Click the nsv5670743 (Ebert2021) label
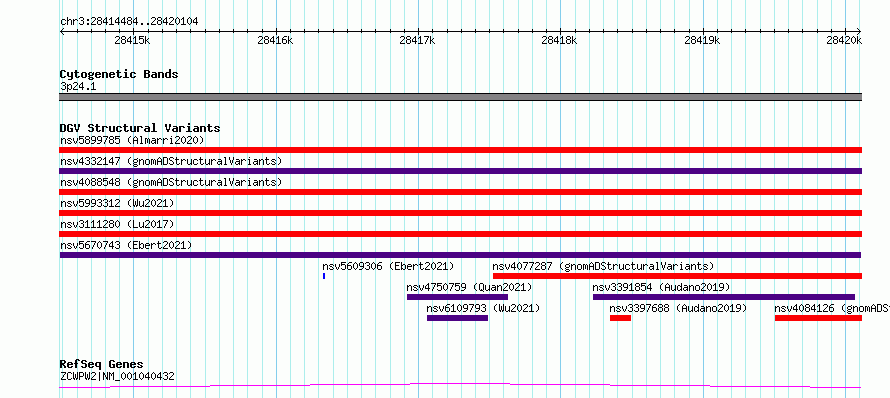Screen dimensions: 890x398 [x=126, y=245]
